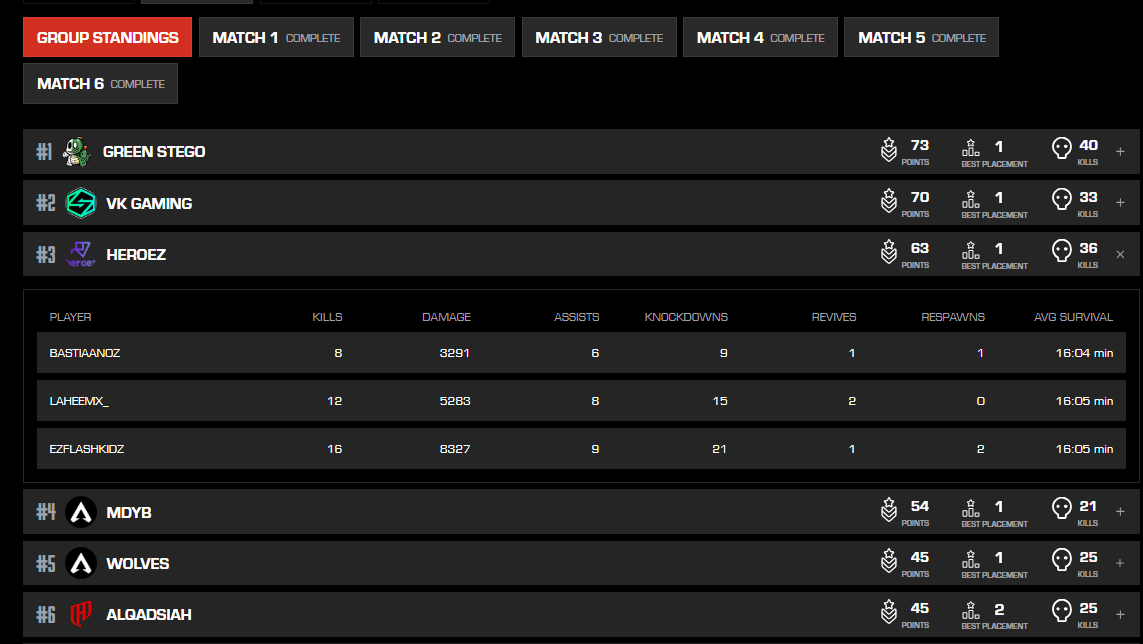Click the REVIVES column header
Screen dimensions: 1143x644
(834, 317)
